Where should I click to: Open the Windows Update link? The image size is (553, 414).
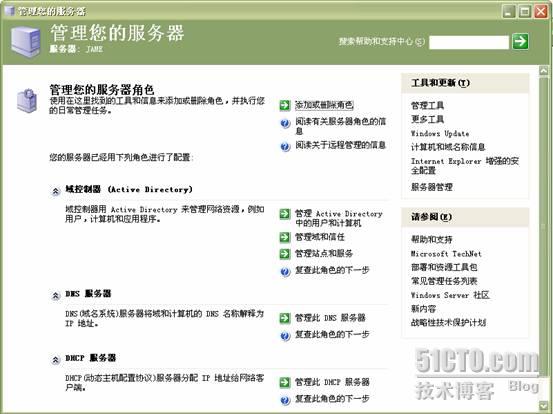[x=440, y=134]
